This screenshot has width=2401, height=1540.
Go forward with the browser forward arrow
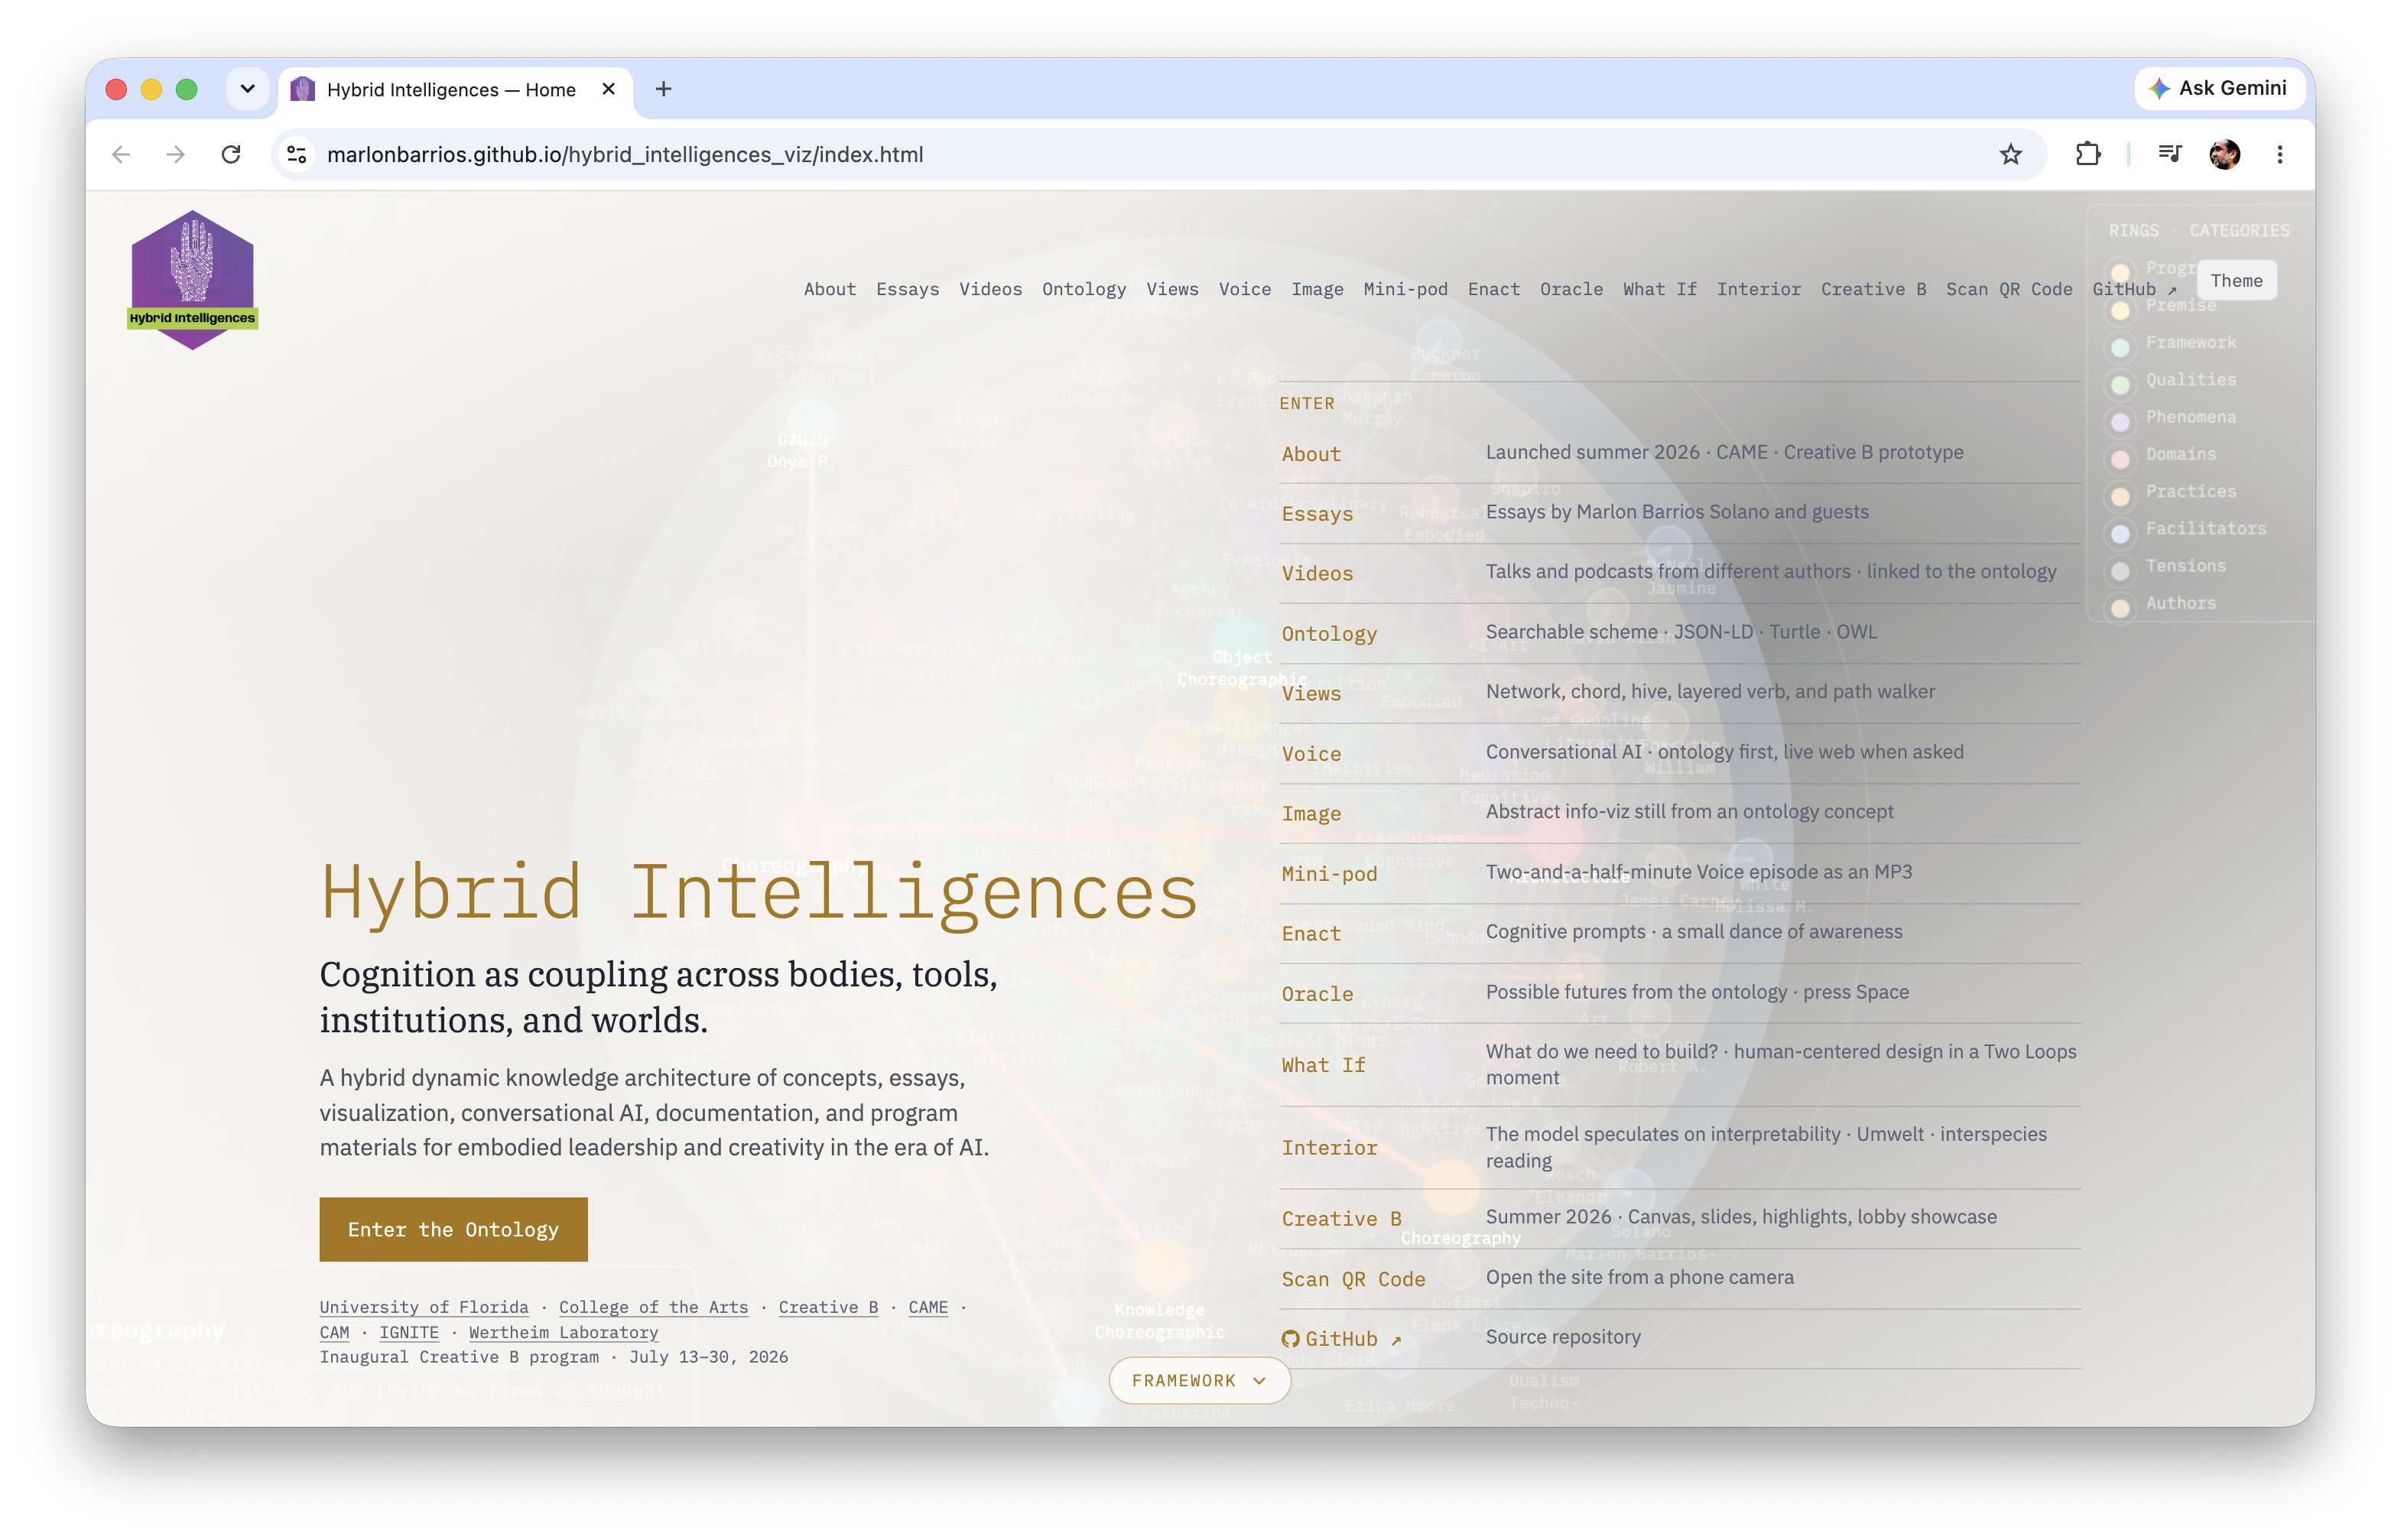point(175,154)
